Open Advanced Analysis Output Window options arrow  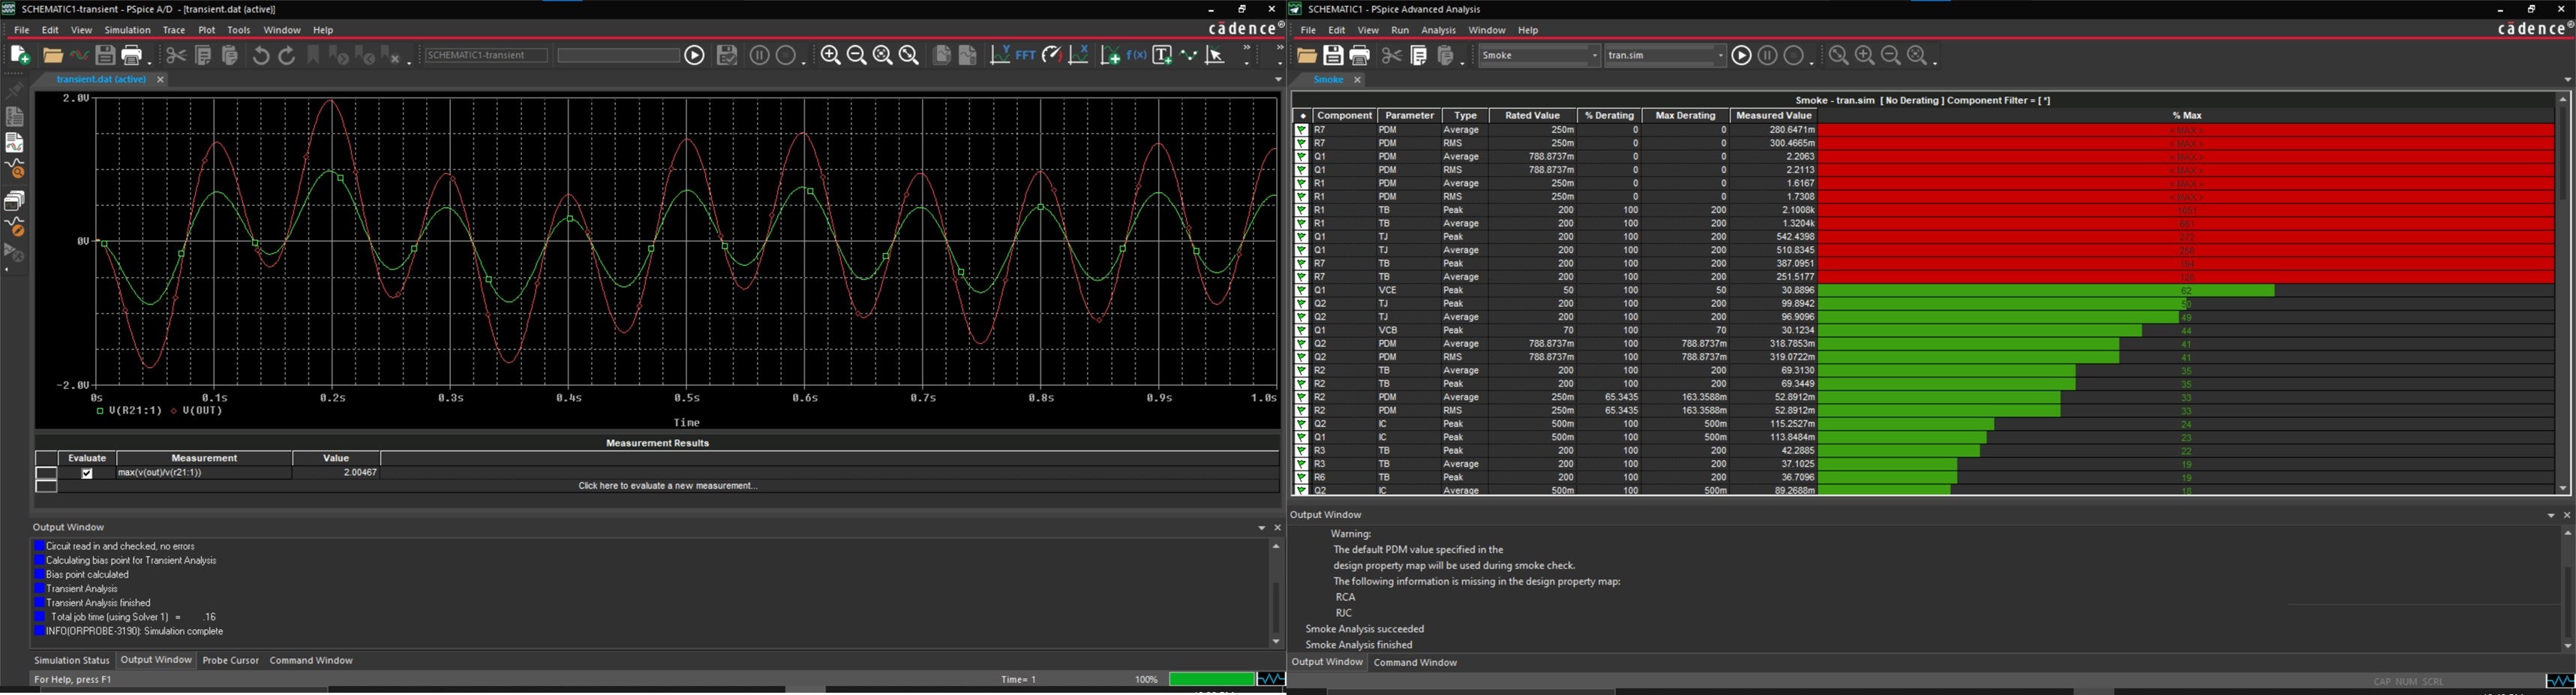click(2550, 516)
